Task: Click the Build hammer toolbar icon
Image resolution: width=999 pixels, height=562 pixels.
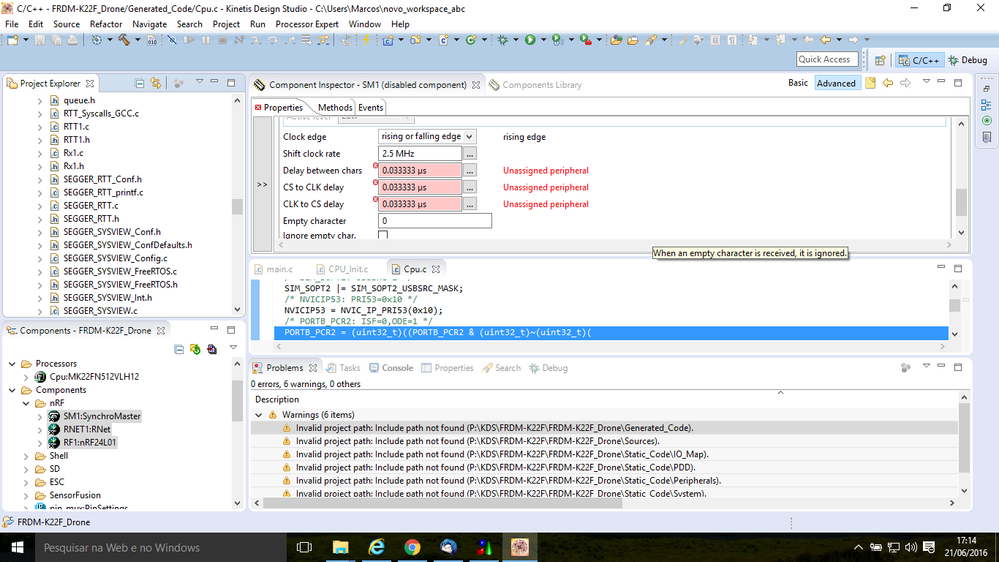Action: [124, 40]
